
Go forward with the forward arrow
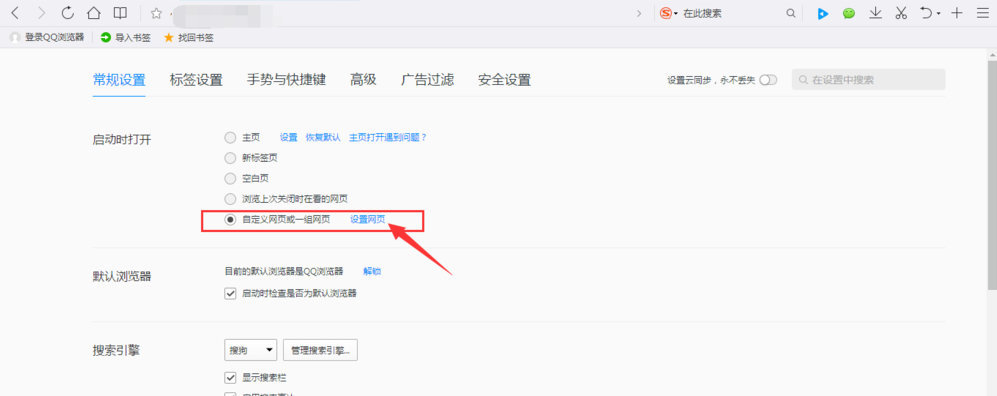click(41, 13)
